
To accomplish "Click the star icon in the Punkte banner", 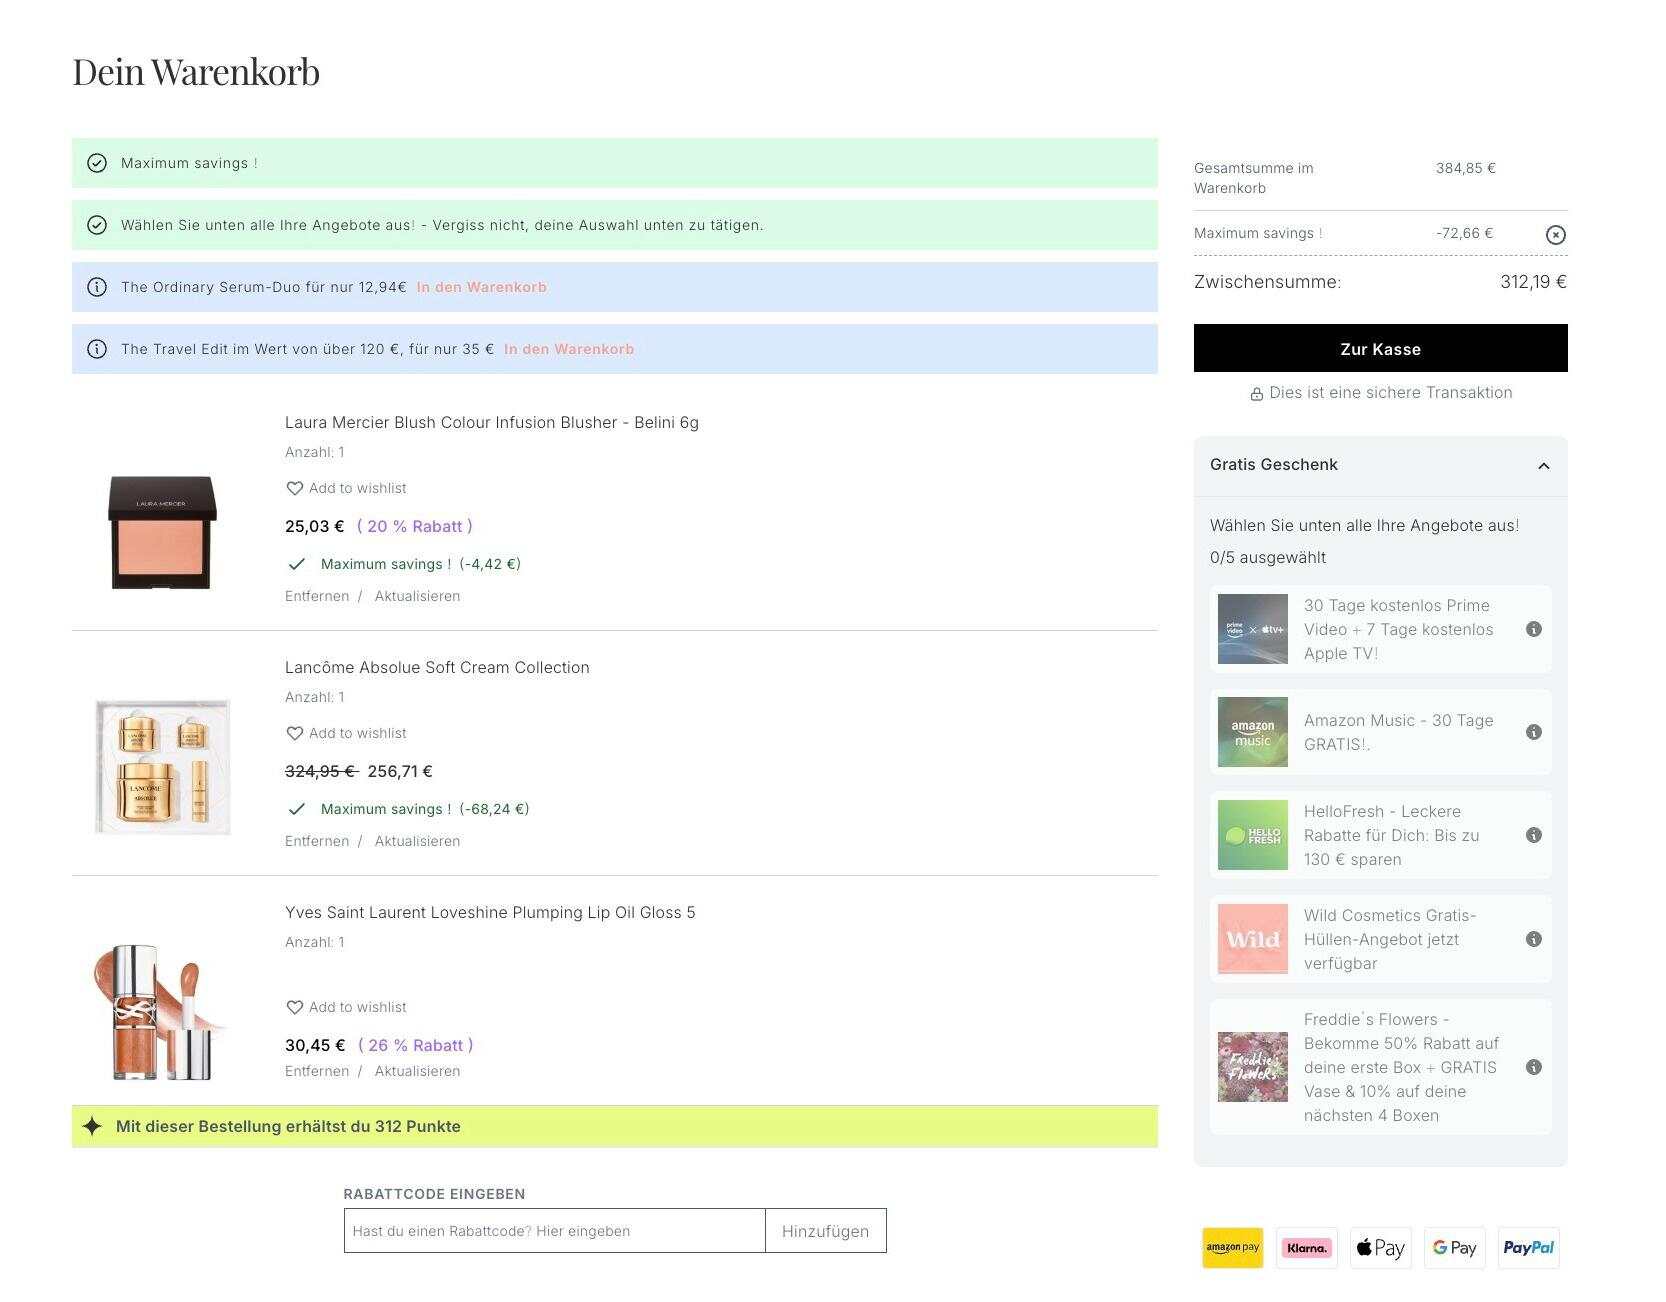I will (x=92, y=1126).
